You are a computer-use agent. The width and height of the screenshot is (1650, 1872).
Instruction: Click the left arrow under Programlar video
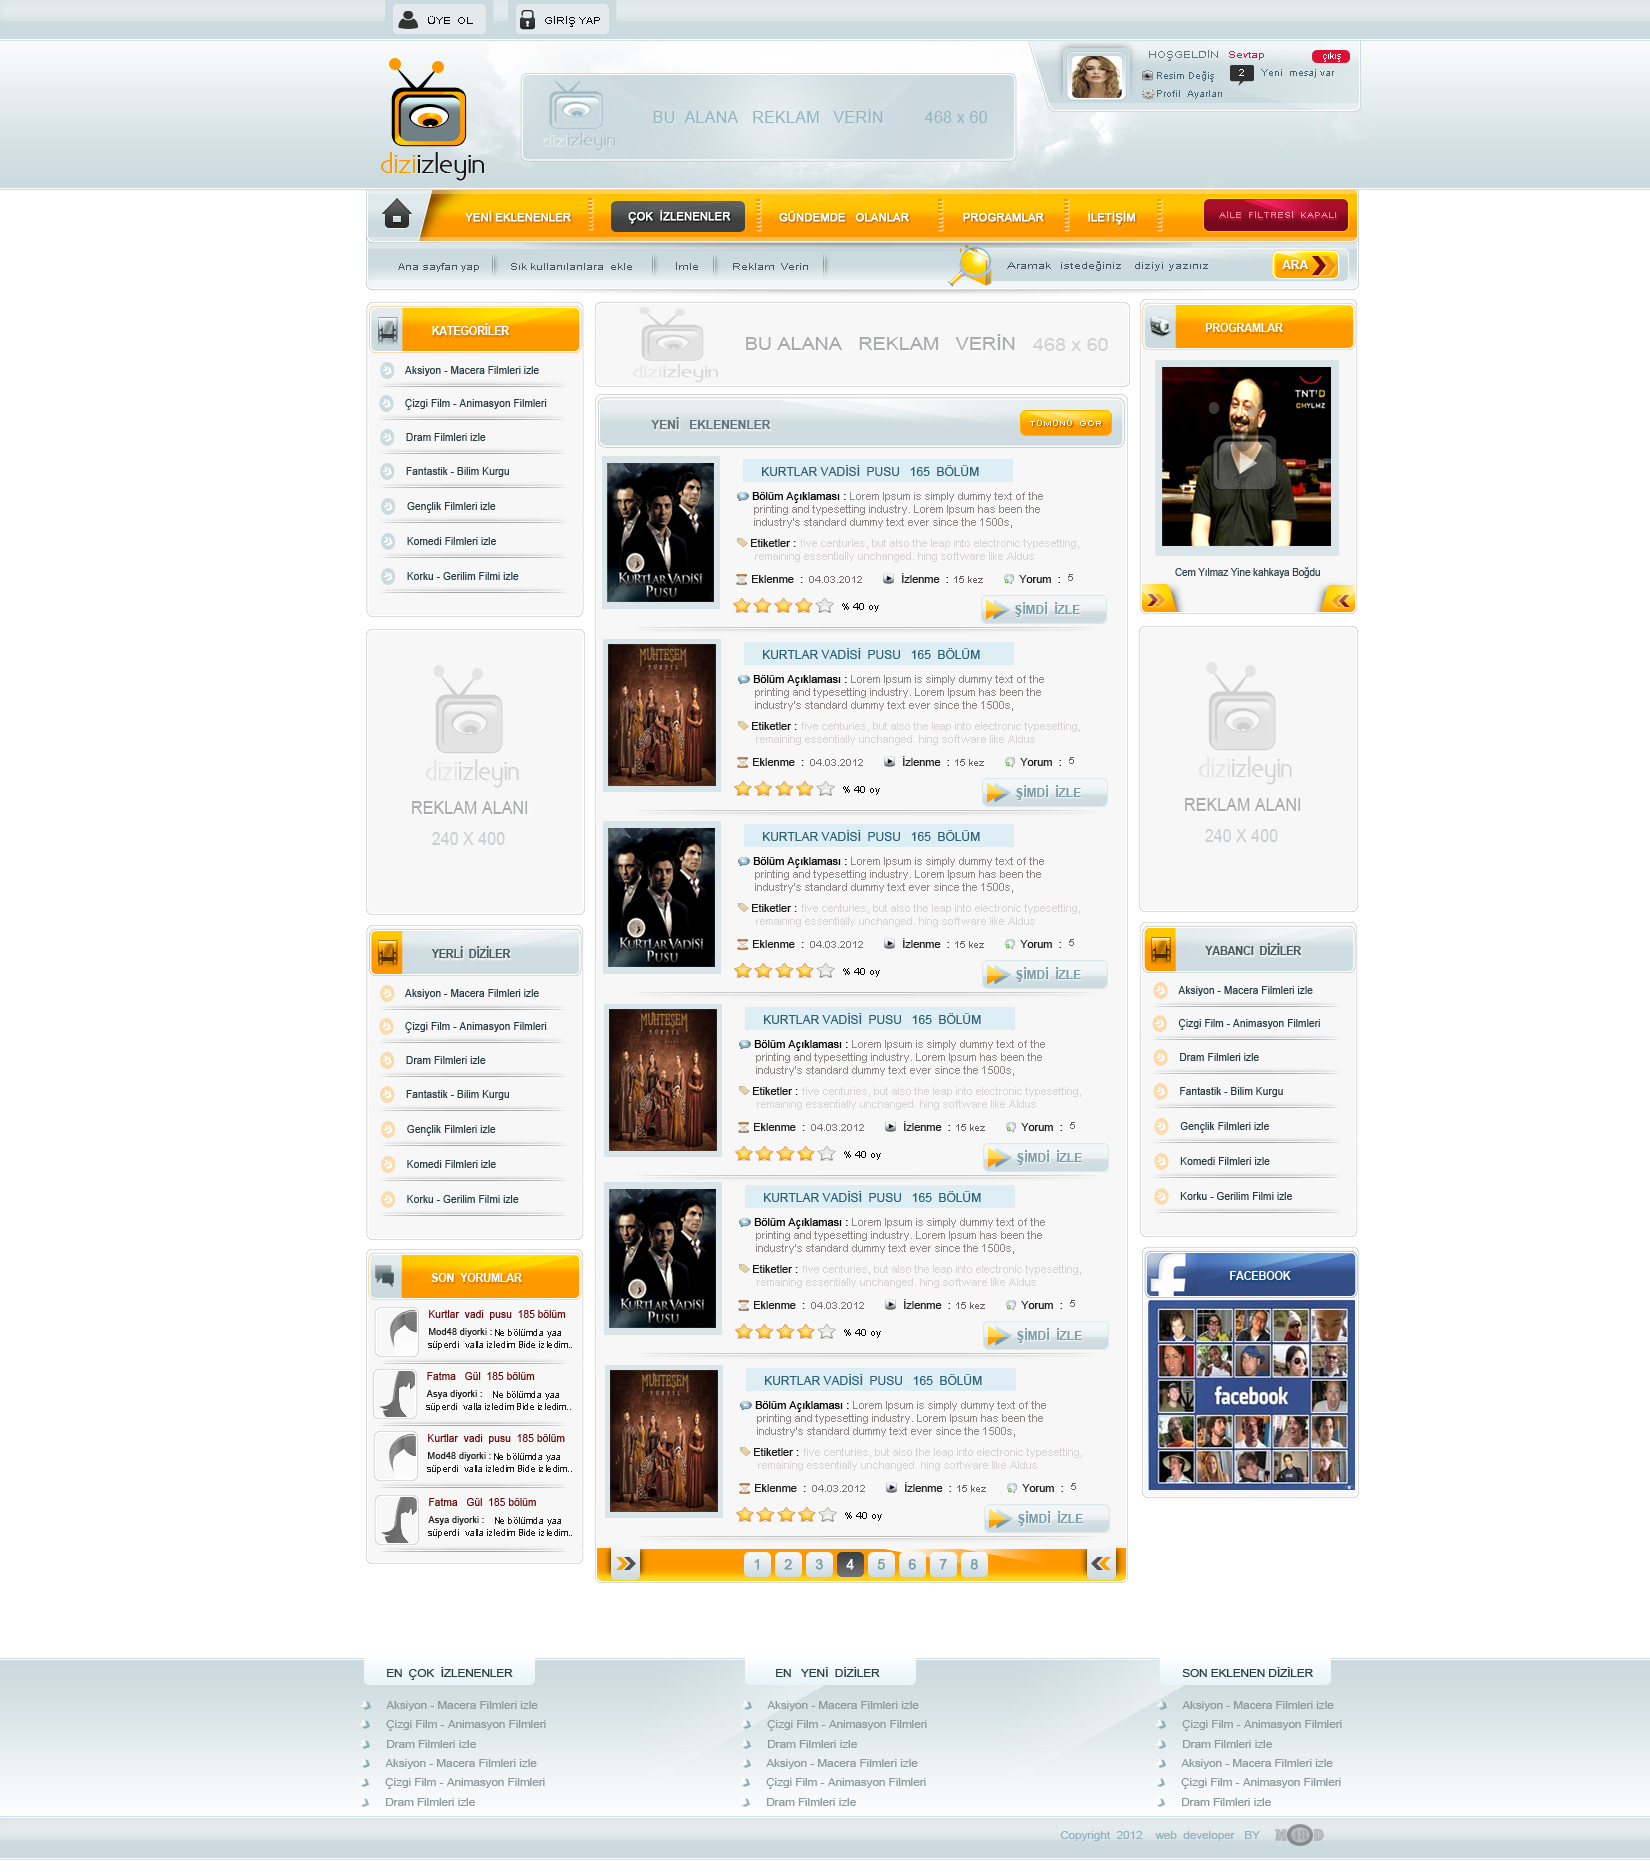click(x=1156, y=600)
